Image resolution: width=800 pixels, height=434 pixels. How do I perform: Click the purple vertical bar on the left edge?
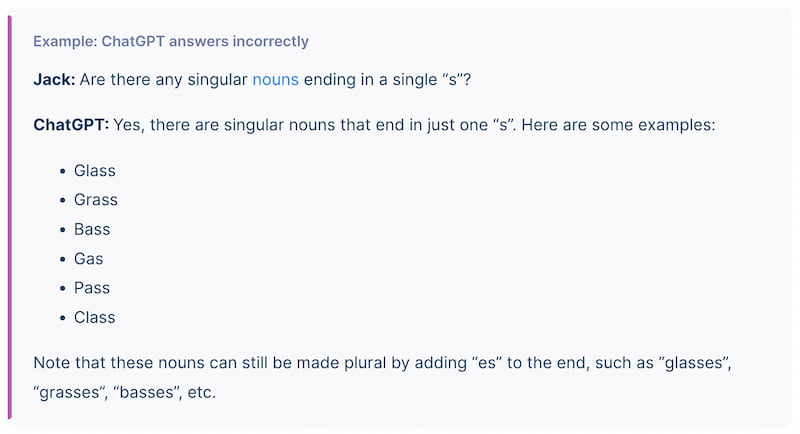pos(10,217)
